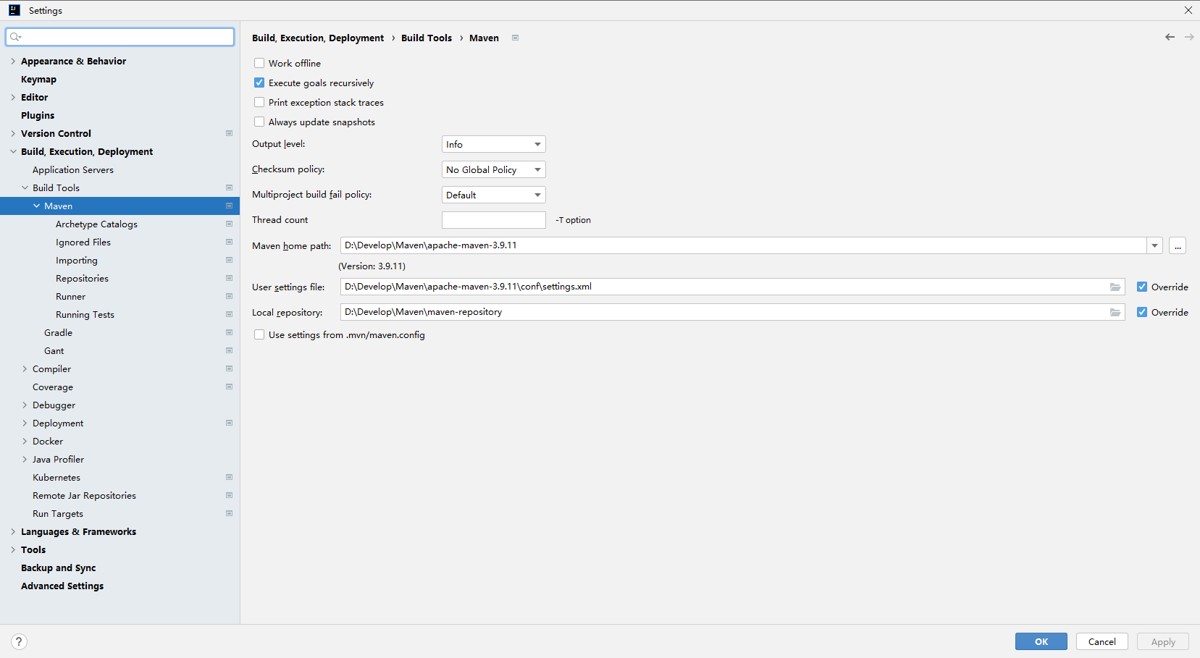This screenshot has height=658, width=1200.
Task: Click the browse ellipsis button for Maven home
Action: click(1177, 245)
